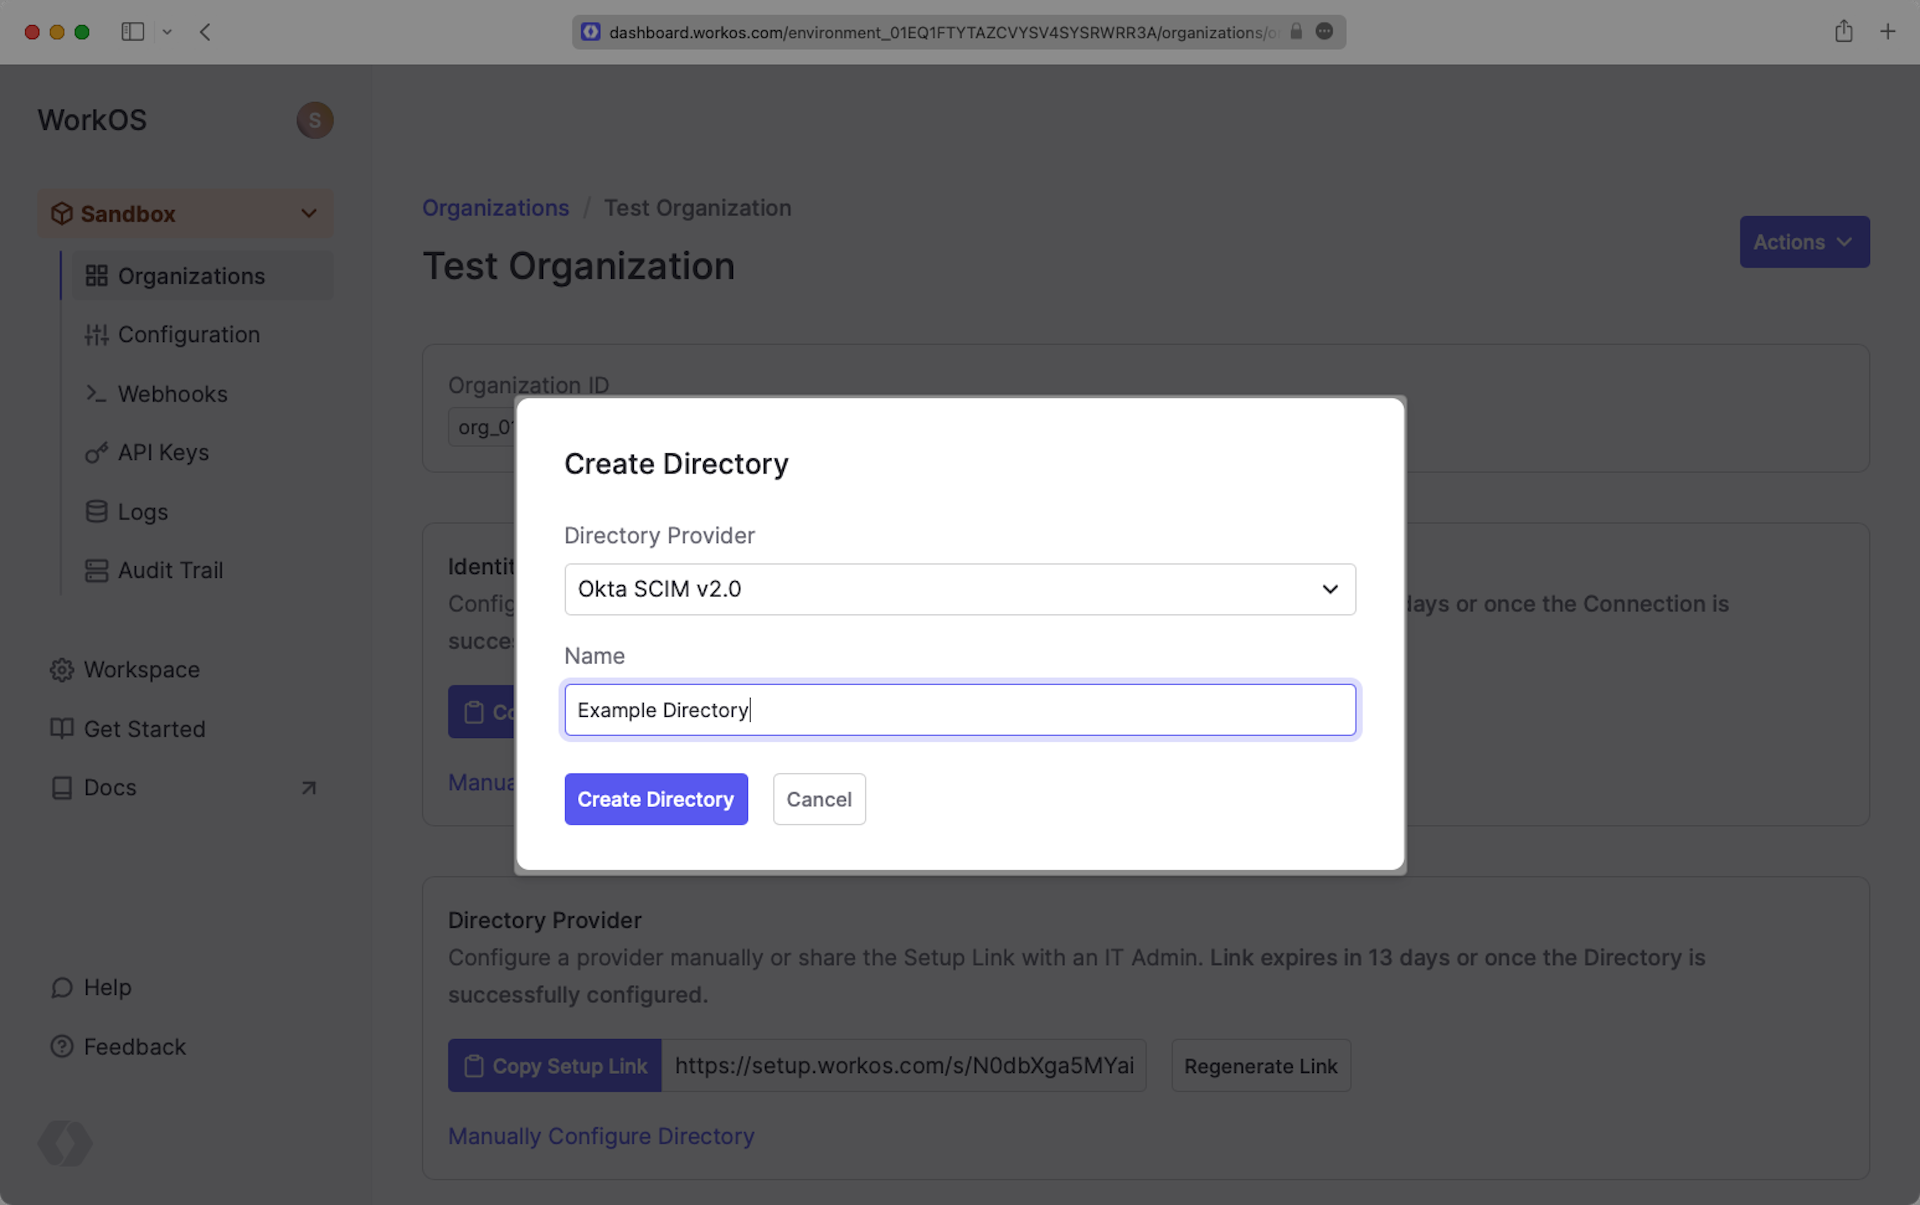This screenshot has width=1920, height=1205.
Task: Open Organizations in the sidebar
Action: (191, 276)
